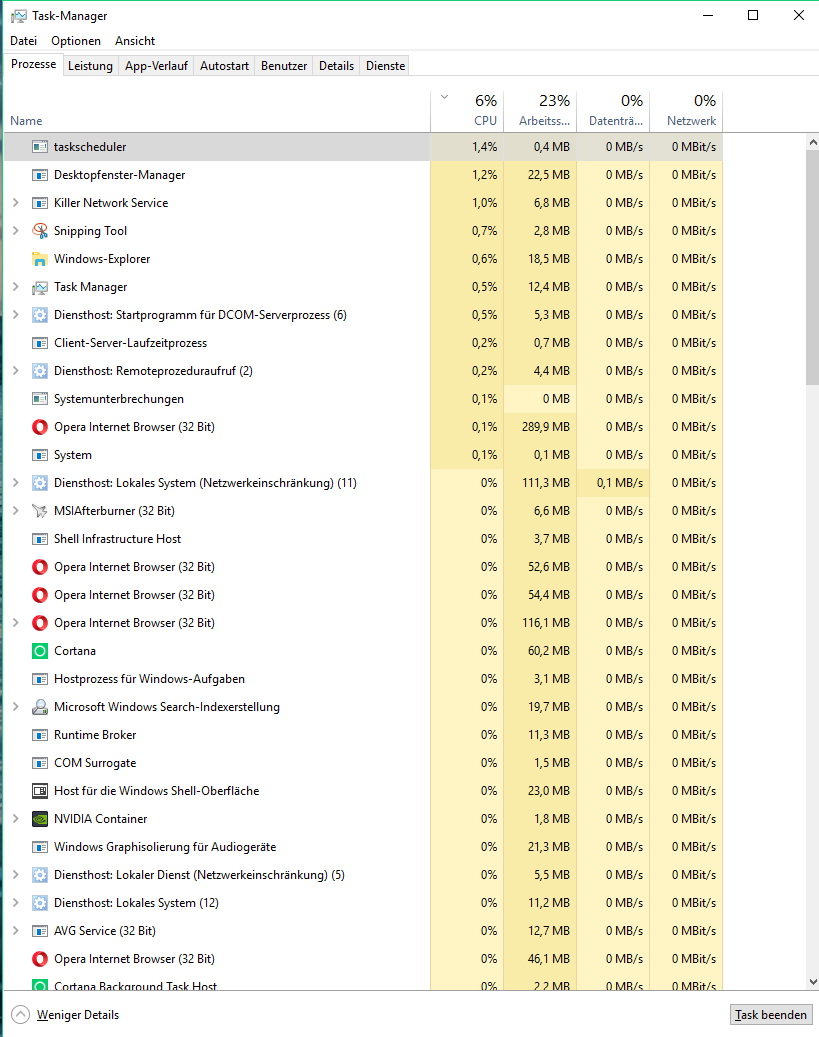The image size is (819, 1037).
Task: Open the Optionen menu
Action: [76, 41]
